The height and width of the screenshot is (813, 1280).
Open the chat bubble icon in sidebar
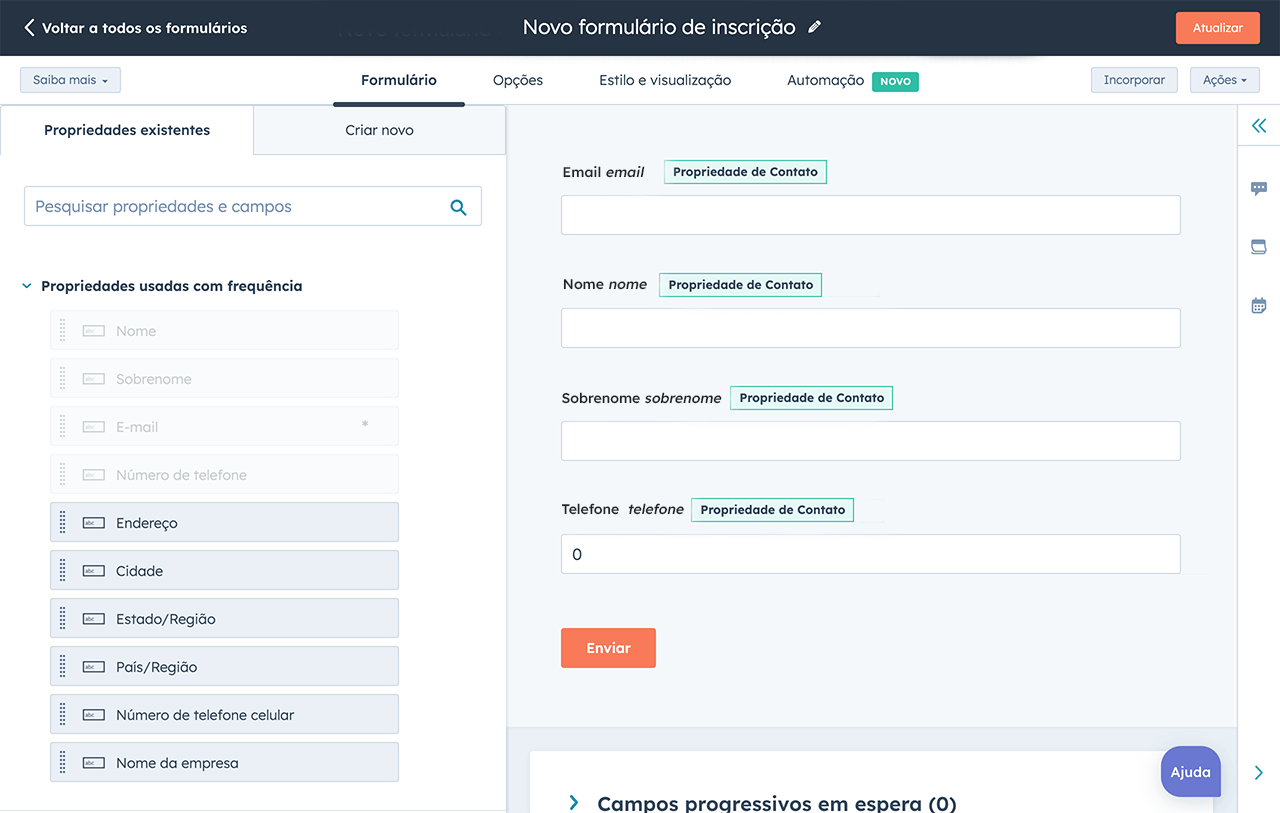click(1259, 188)
